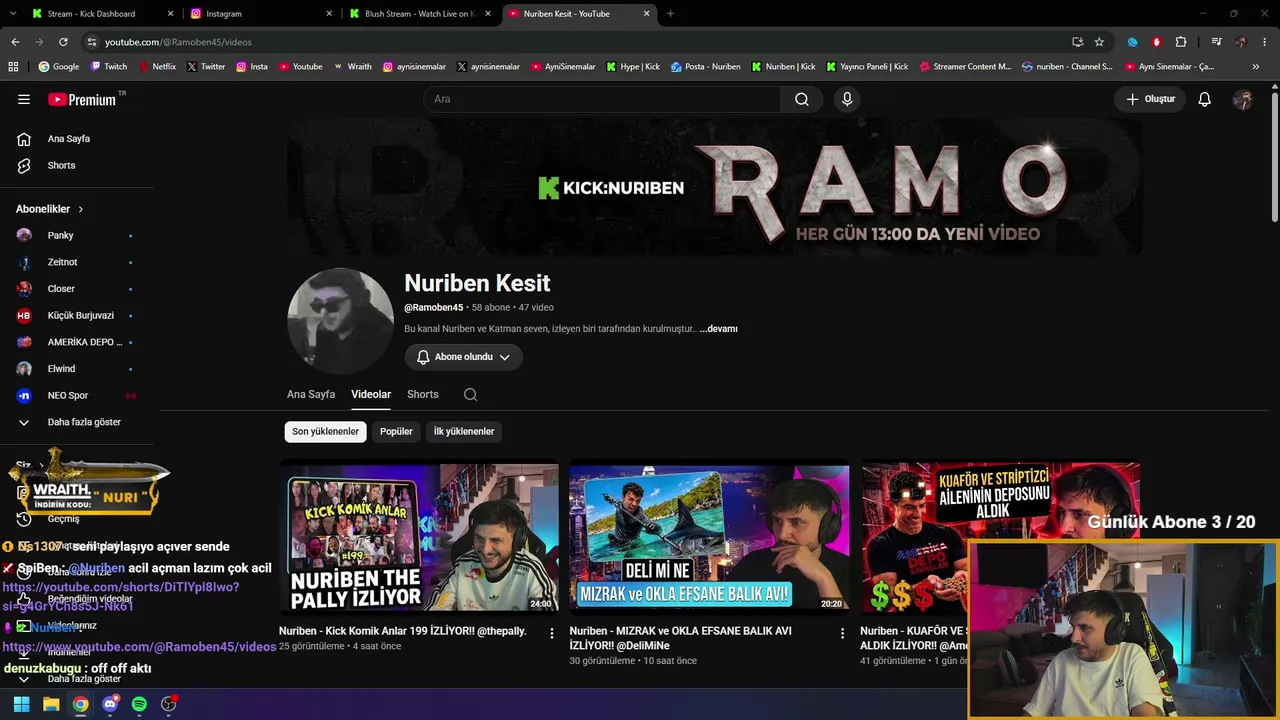
Task: Open the Chrome apps grid in bookmarks bar
Action: point(13,67)
